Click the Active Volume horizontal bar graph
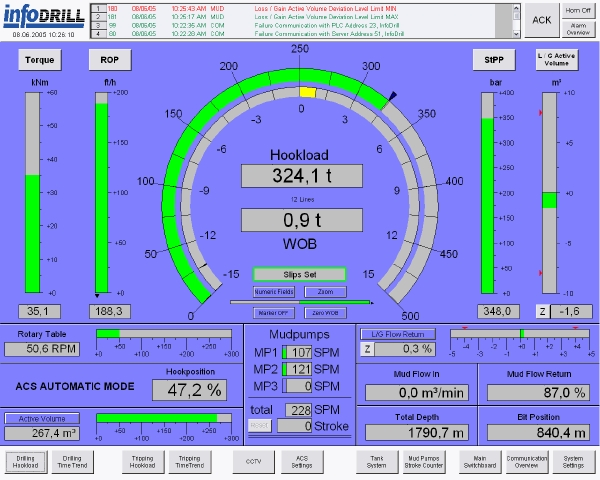Image resolution: width=600 pixels, height=480 pixels. click(x=164, y=418)
